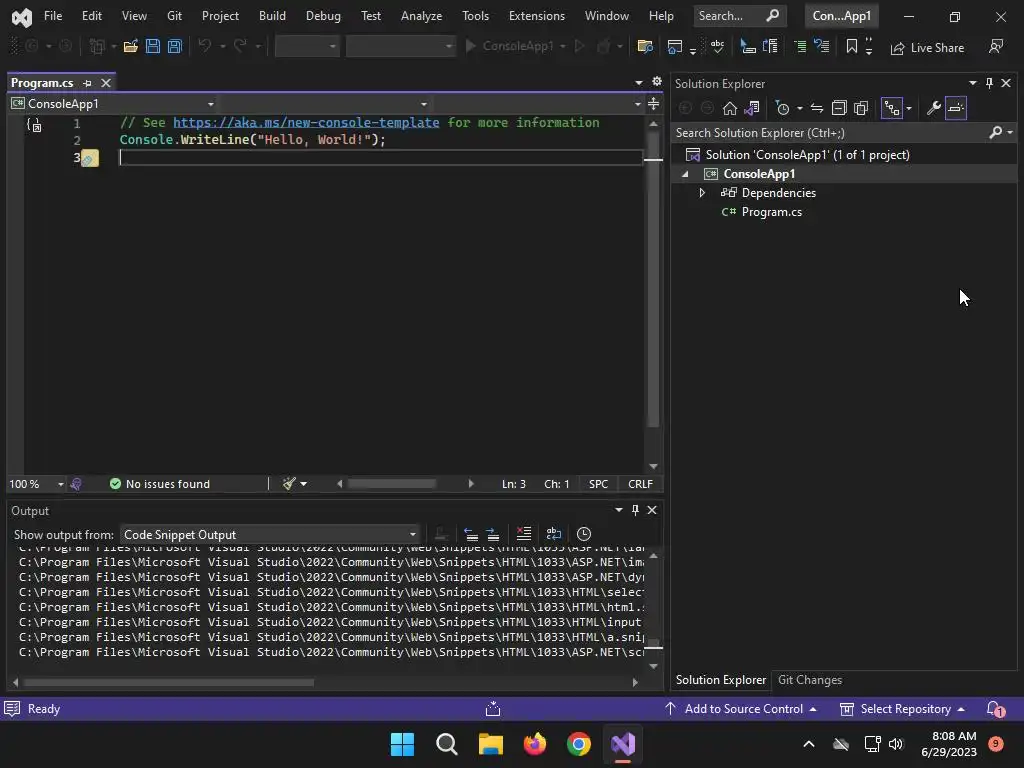
Task: Open the Analyze menu
Action: pyautogui.click(x=421, y=16)
